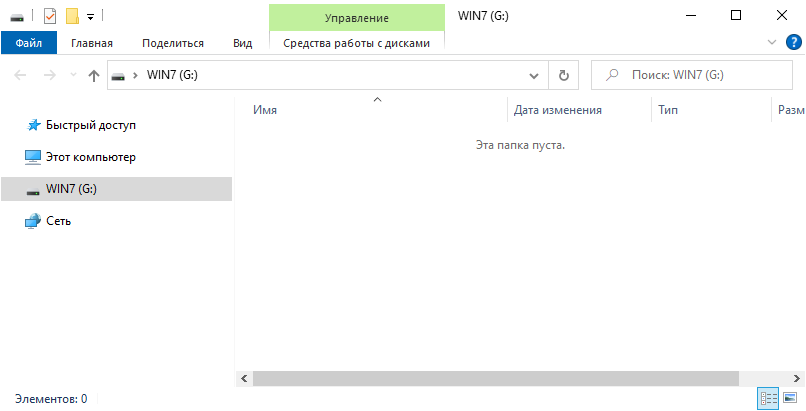
Task: Select Быстрый доступ in navigation pane
Action: 91,125
